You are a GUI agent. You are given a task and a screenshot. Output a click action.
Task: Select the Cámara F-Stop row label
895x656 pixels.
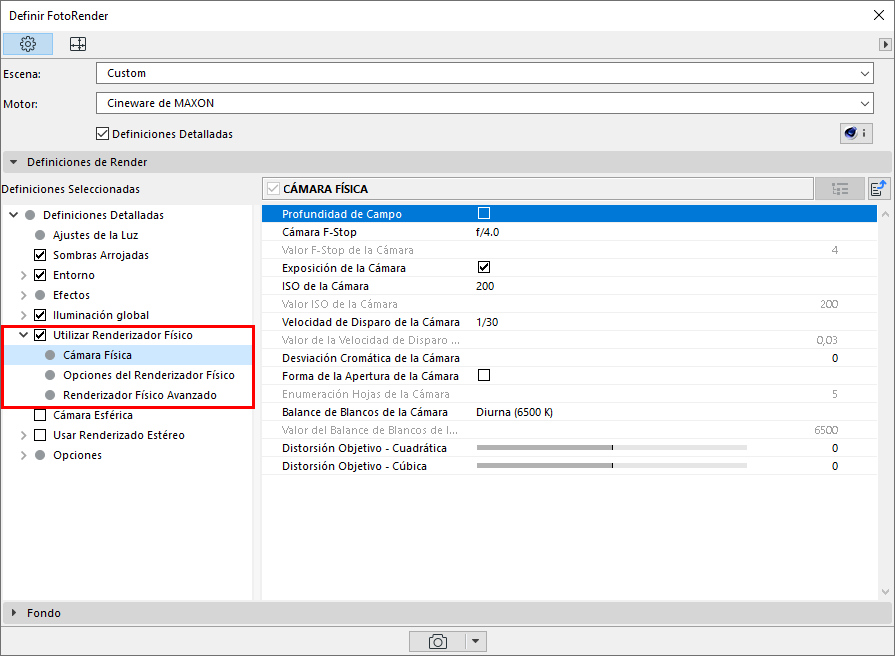(319, 232)
